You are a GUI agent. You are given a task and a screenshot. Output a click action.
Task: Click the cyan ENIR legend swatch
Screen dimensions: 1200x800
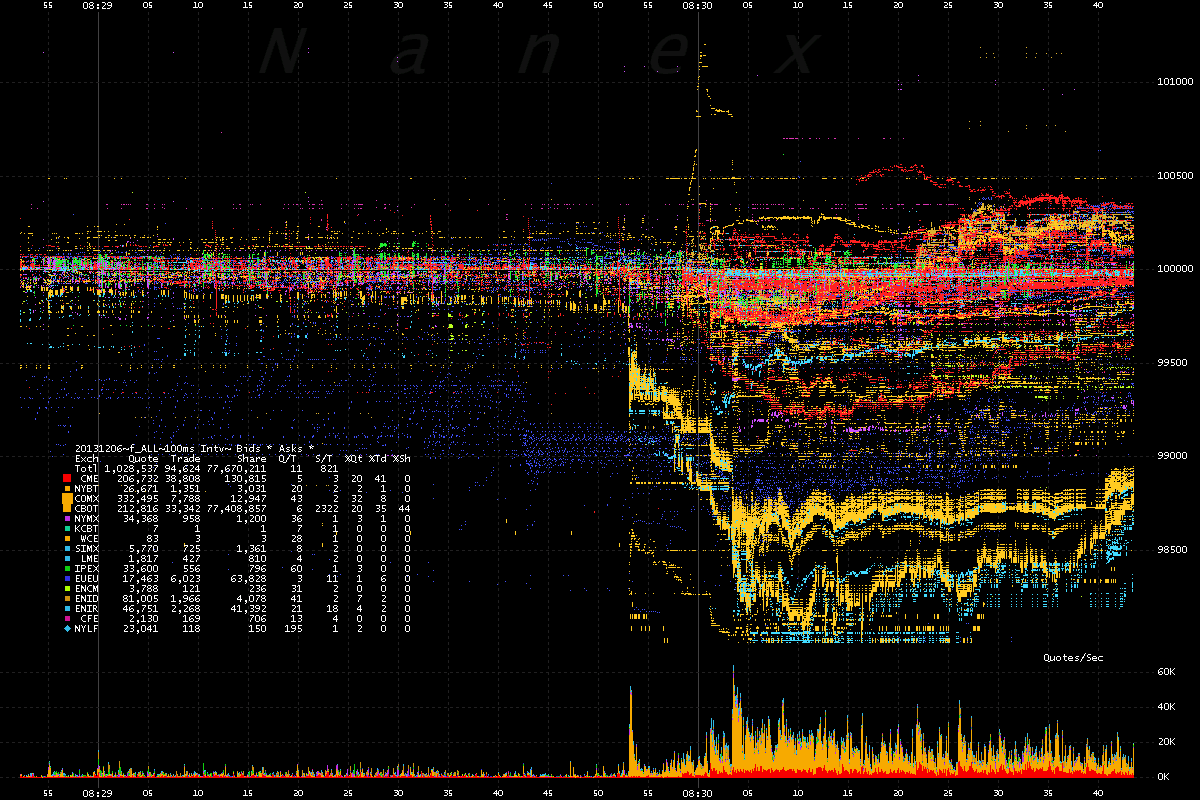click(x=67, y=608)
